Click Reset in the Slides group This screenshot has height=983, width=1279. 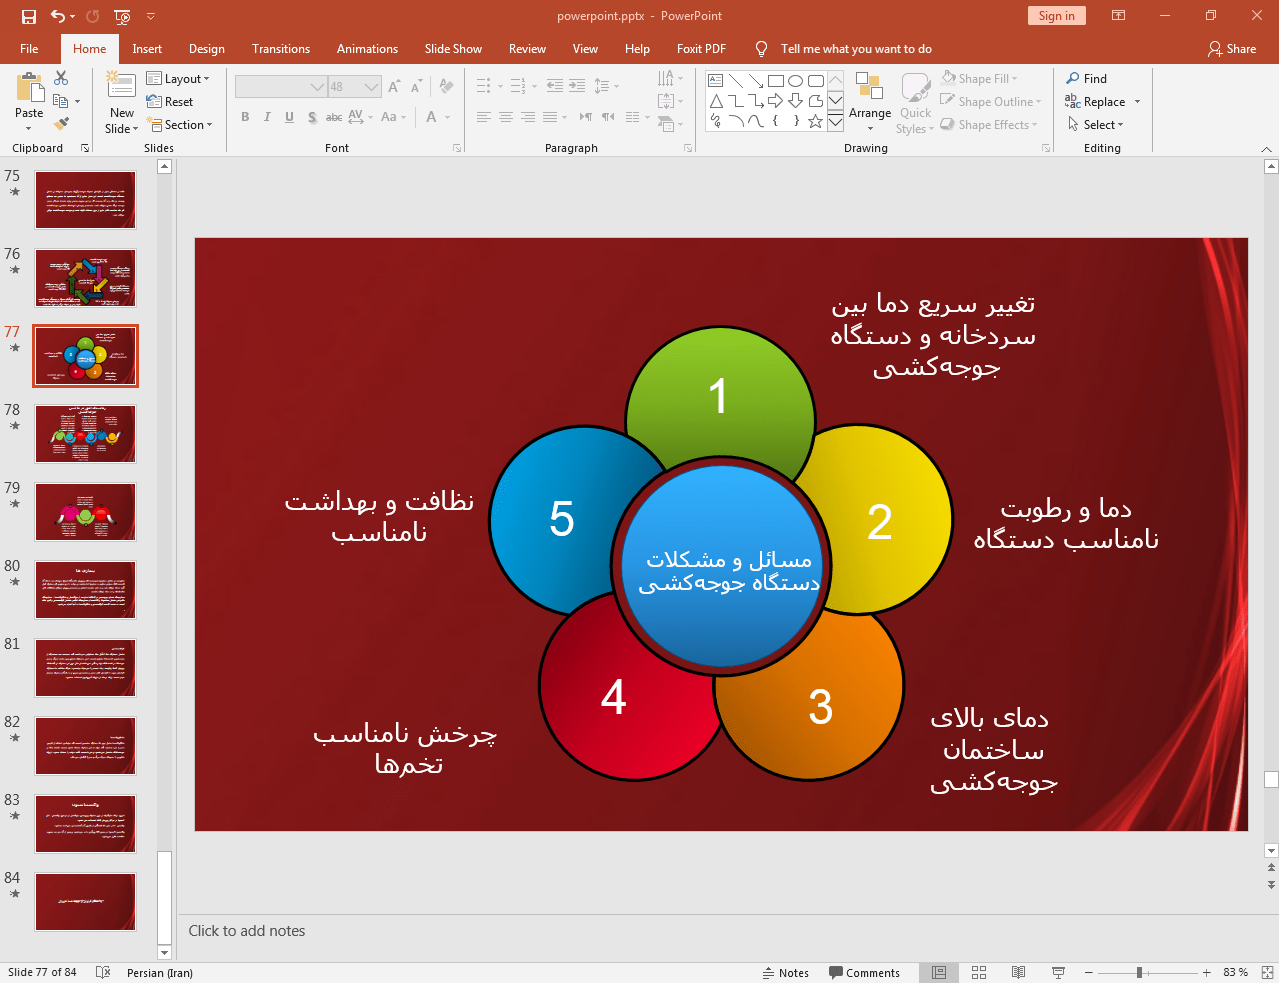pos(170,101)
